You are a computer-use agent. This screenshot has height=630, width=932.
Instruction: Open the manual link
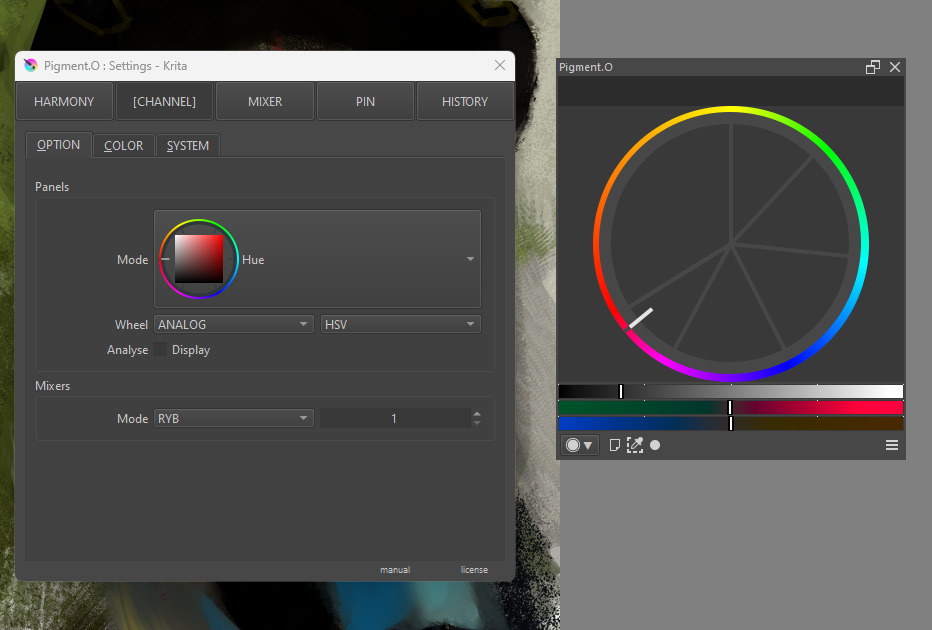(x=395, y=570)
